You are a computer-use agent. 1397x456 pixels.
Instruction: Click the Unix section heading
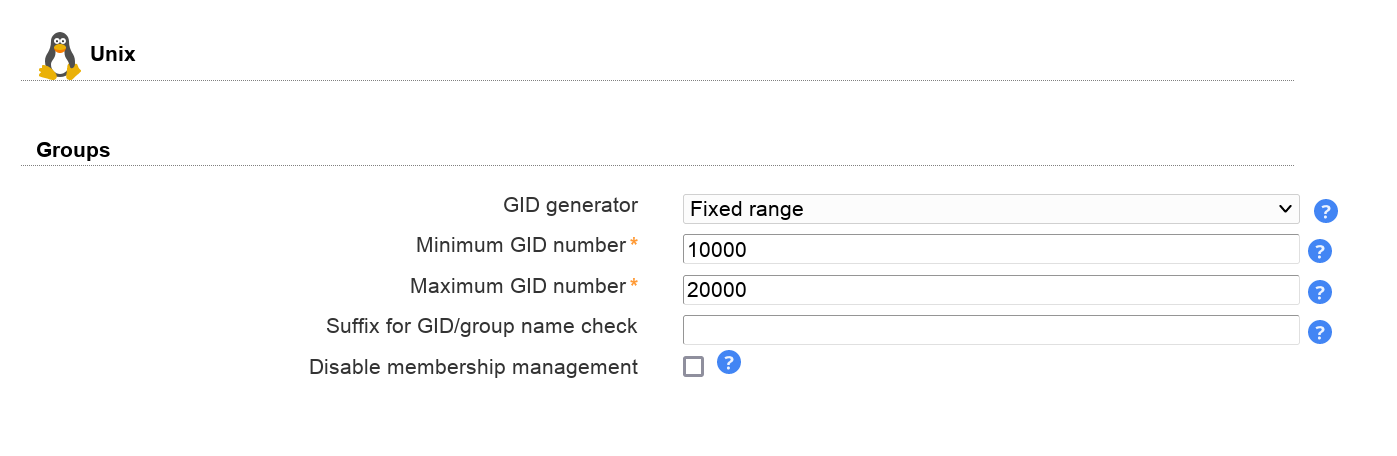tap(112, 54)
